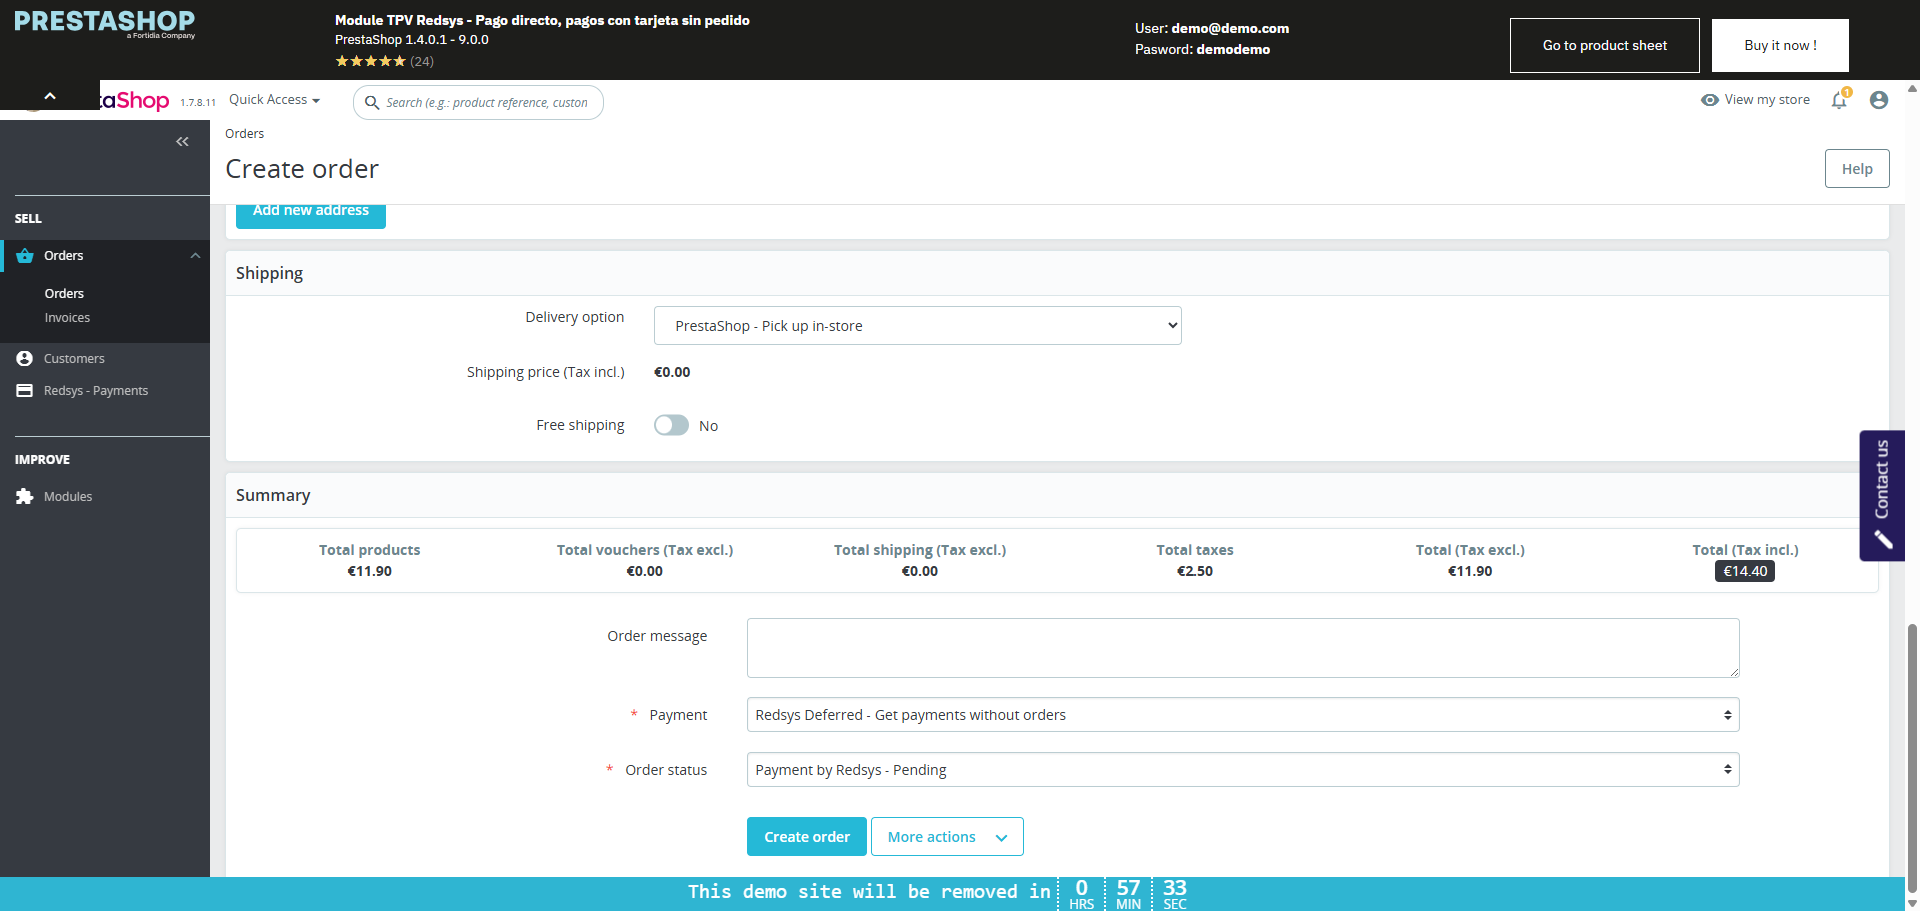Open the notifications bell
This screenshot has height=911, width=1920.
tap(1839, 100)
